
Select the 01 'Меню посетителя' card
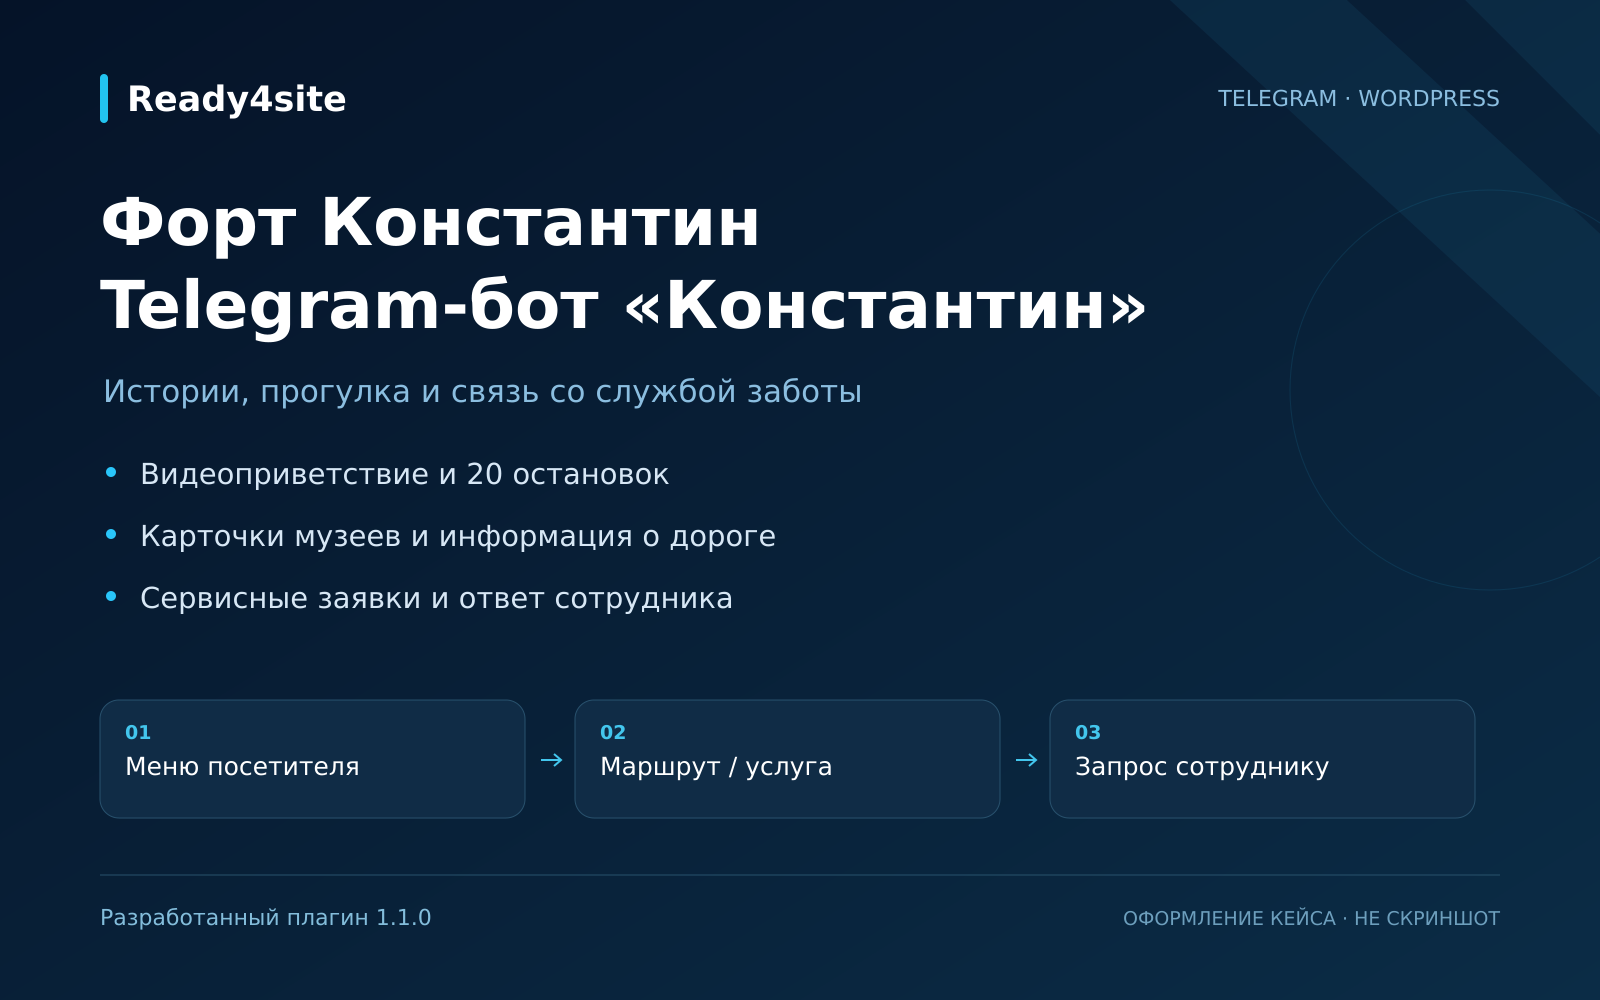click(312, 759)
